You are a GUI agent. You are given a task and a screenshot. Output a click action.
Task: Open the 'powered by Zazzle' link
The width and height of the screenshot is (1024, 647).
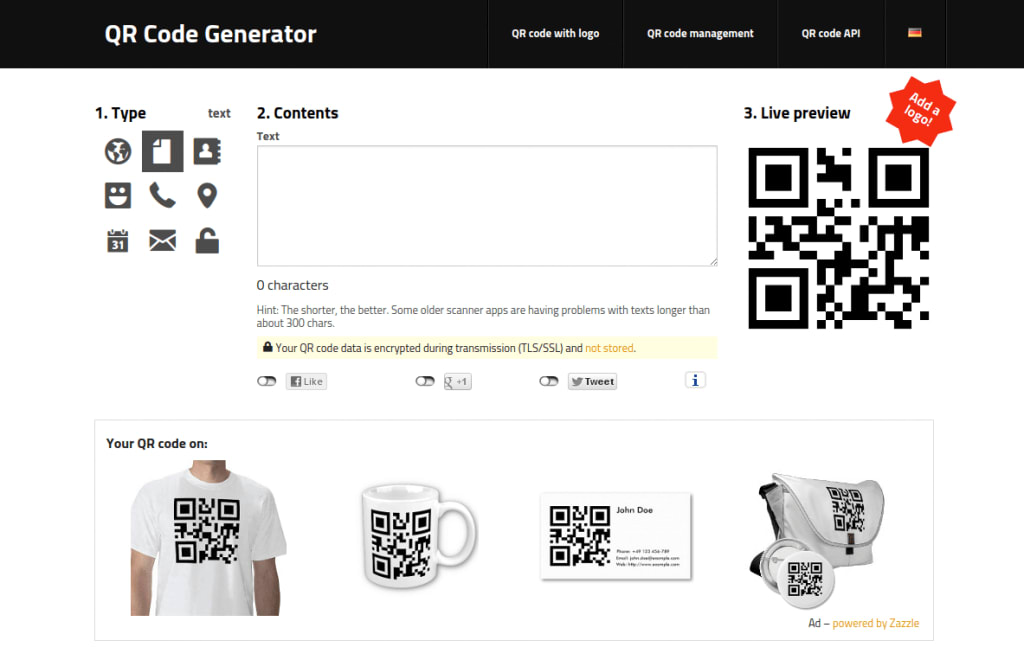875,623
